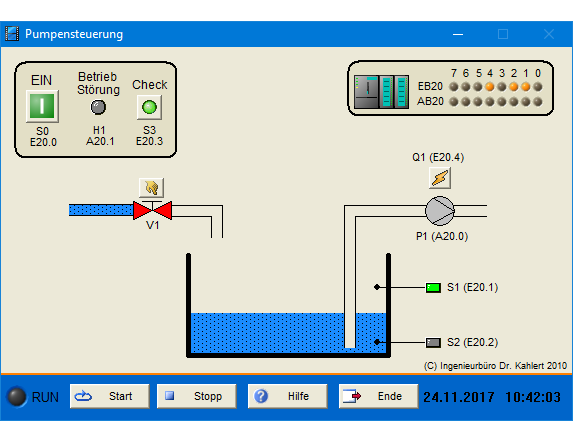This screenshot has width=573, height=441.
Task: Click the time 10:42:03
Action: pos(533,397)
